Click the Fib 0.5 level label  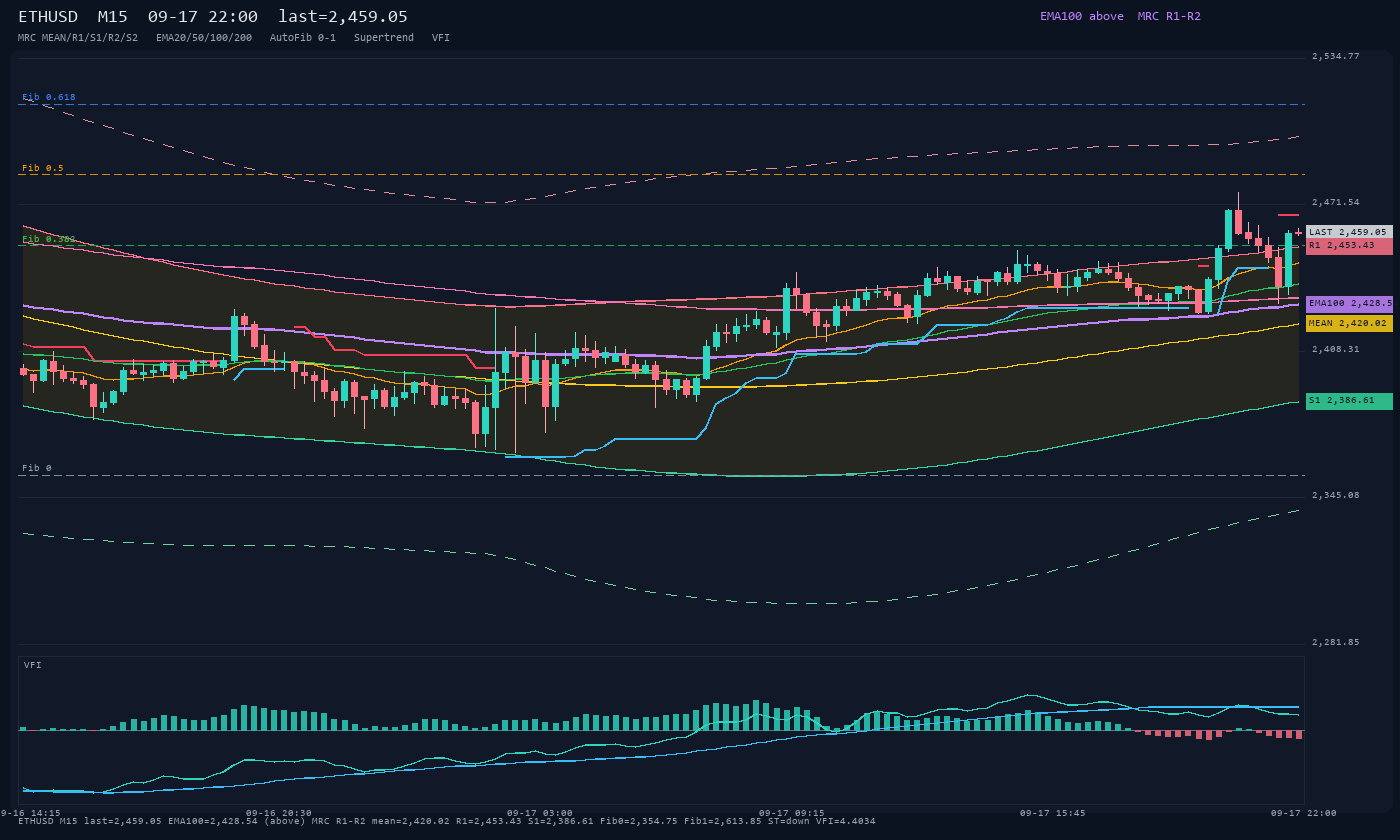(x=43, y=168)
